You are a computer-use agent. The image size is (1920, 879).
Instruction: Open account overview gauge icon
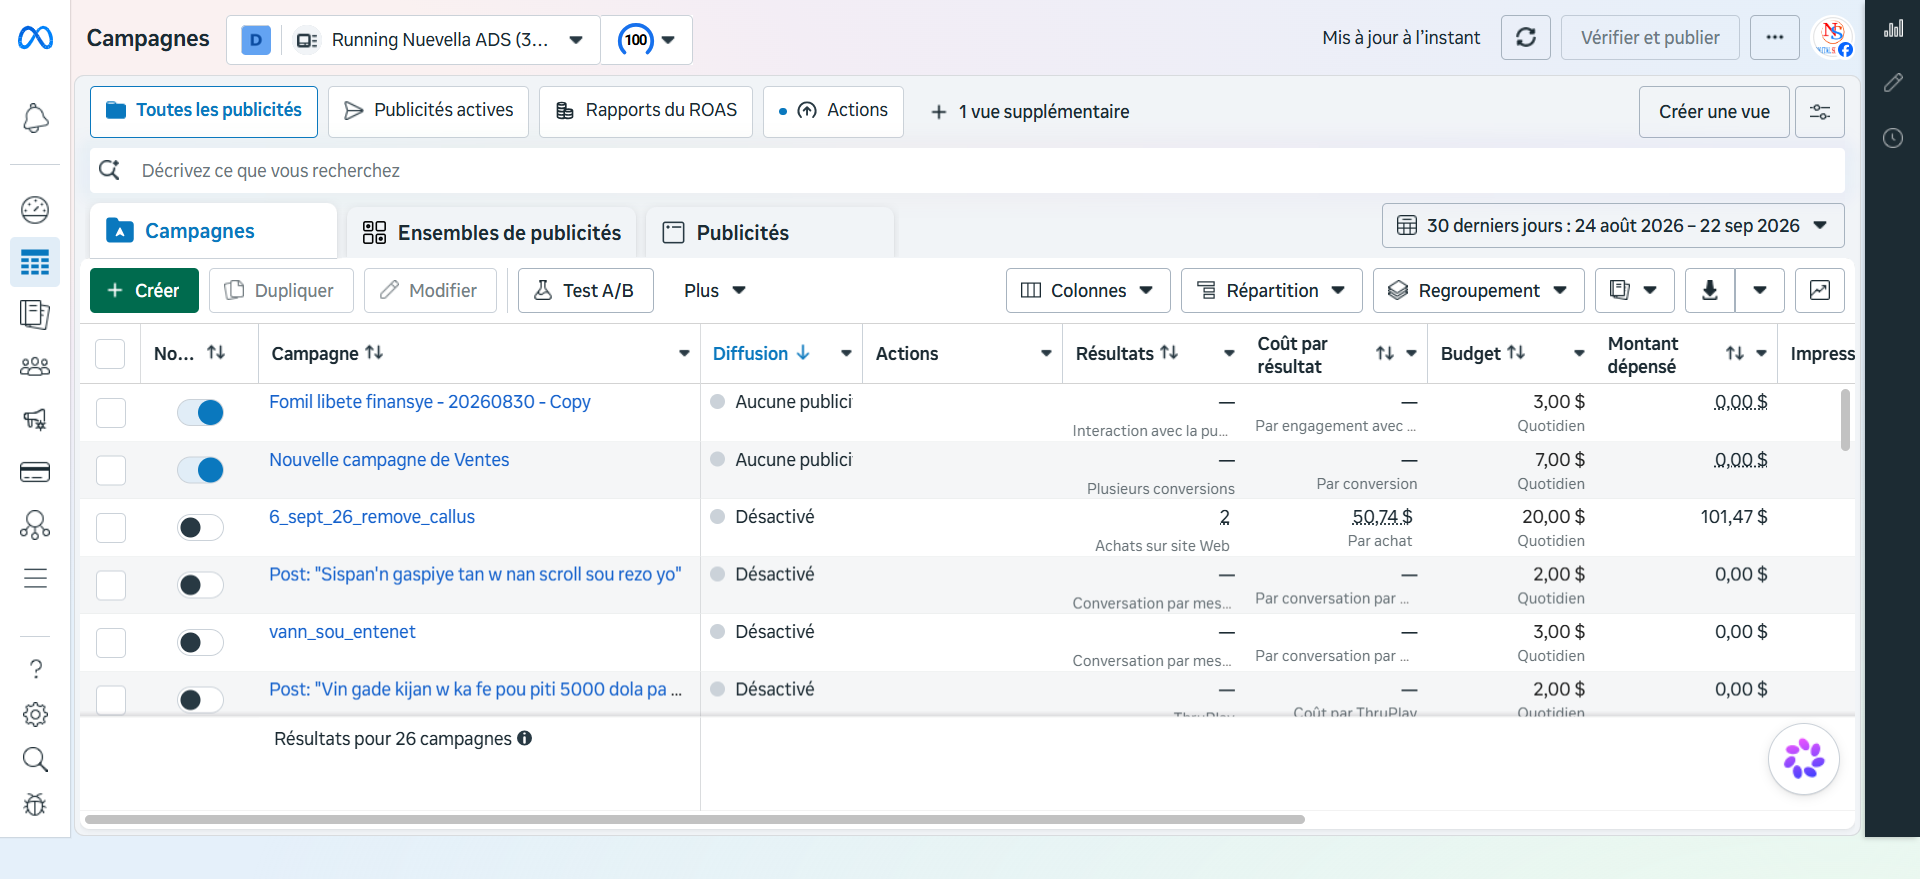(35, 209)
